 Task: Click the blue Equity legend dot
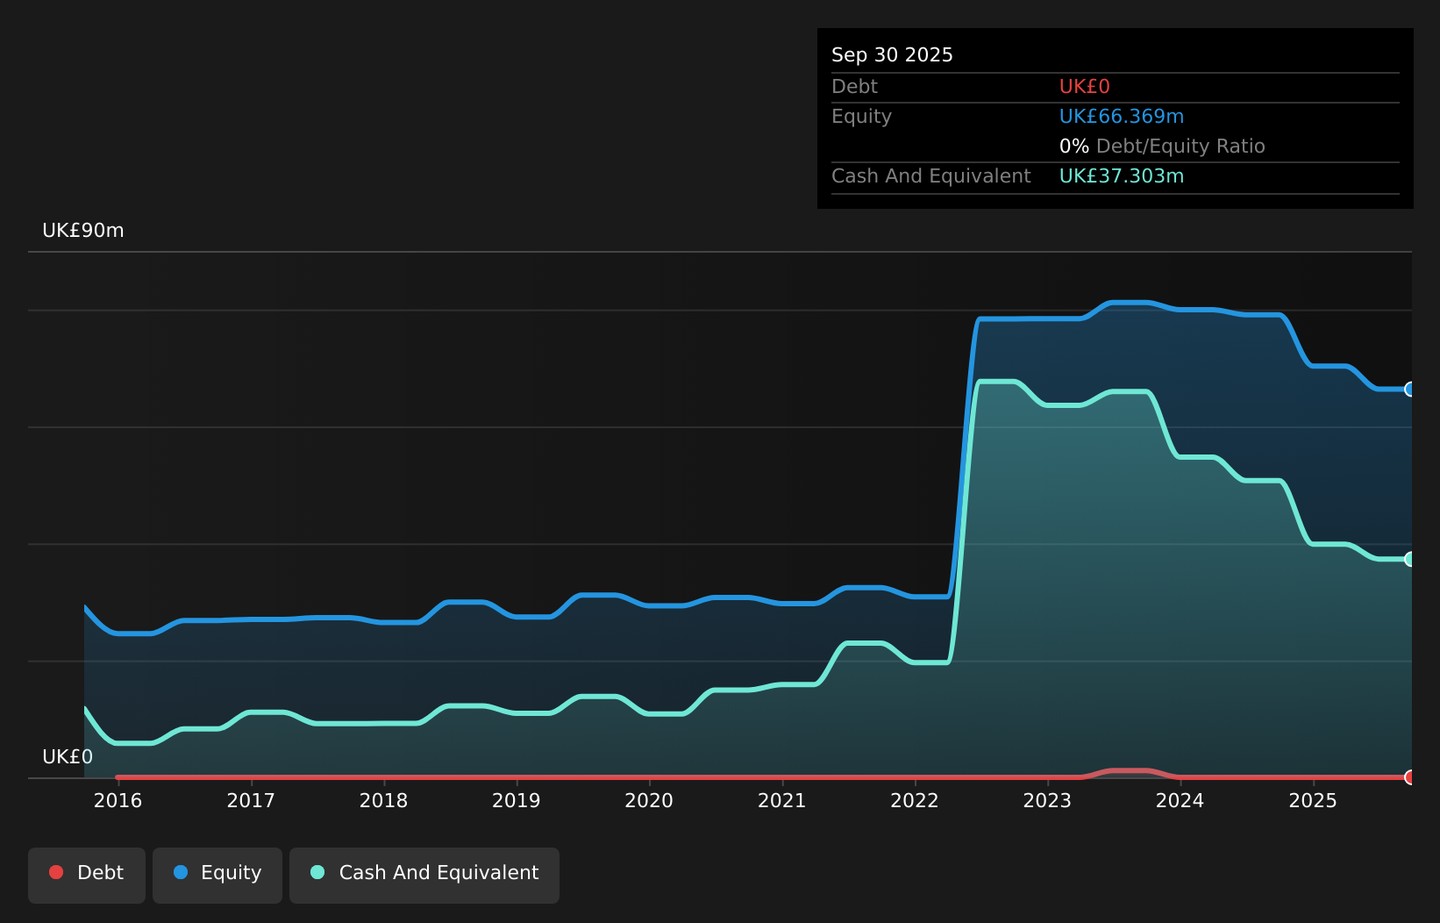click(181, 872)
